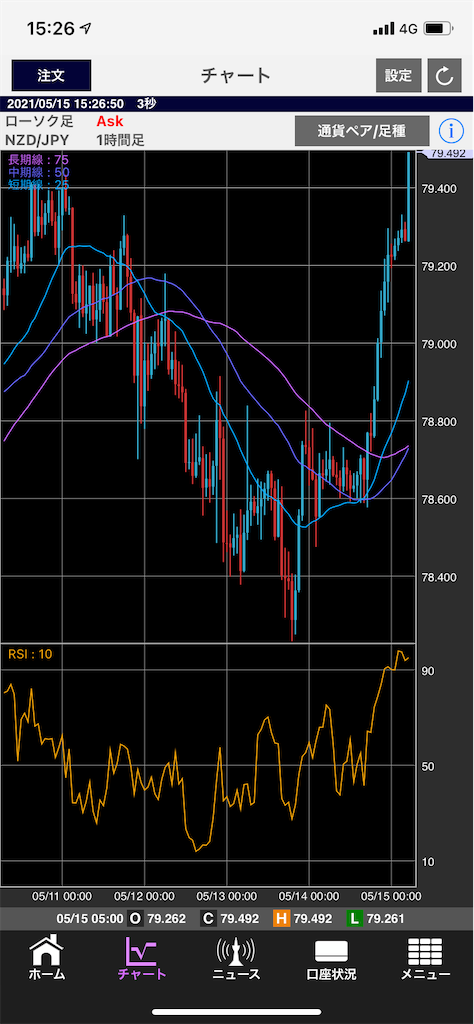
Task: Click the 05/14 00:00 date label
Action: [309, 897]
